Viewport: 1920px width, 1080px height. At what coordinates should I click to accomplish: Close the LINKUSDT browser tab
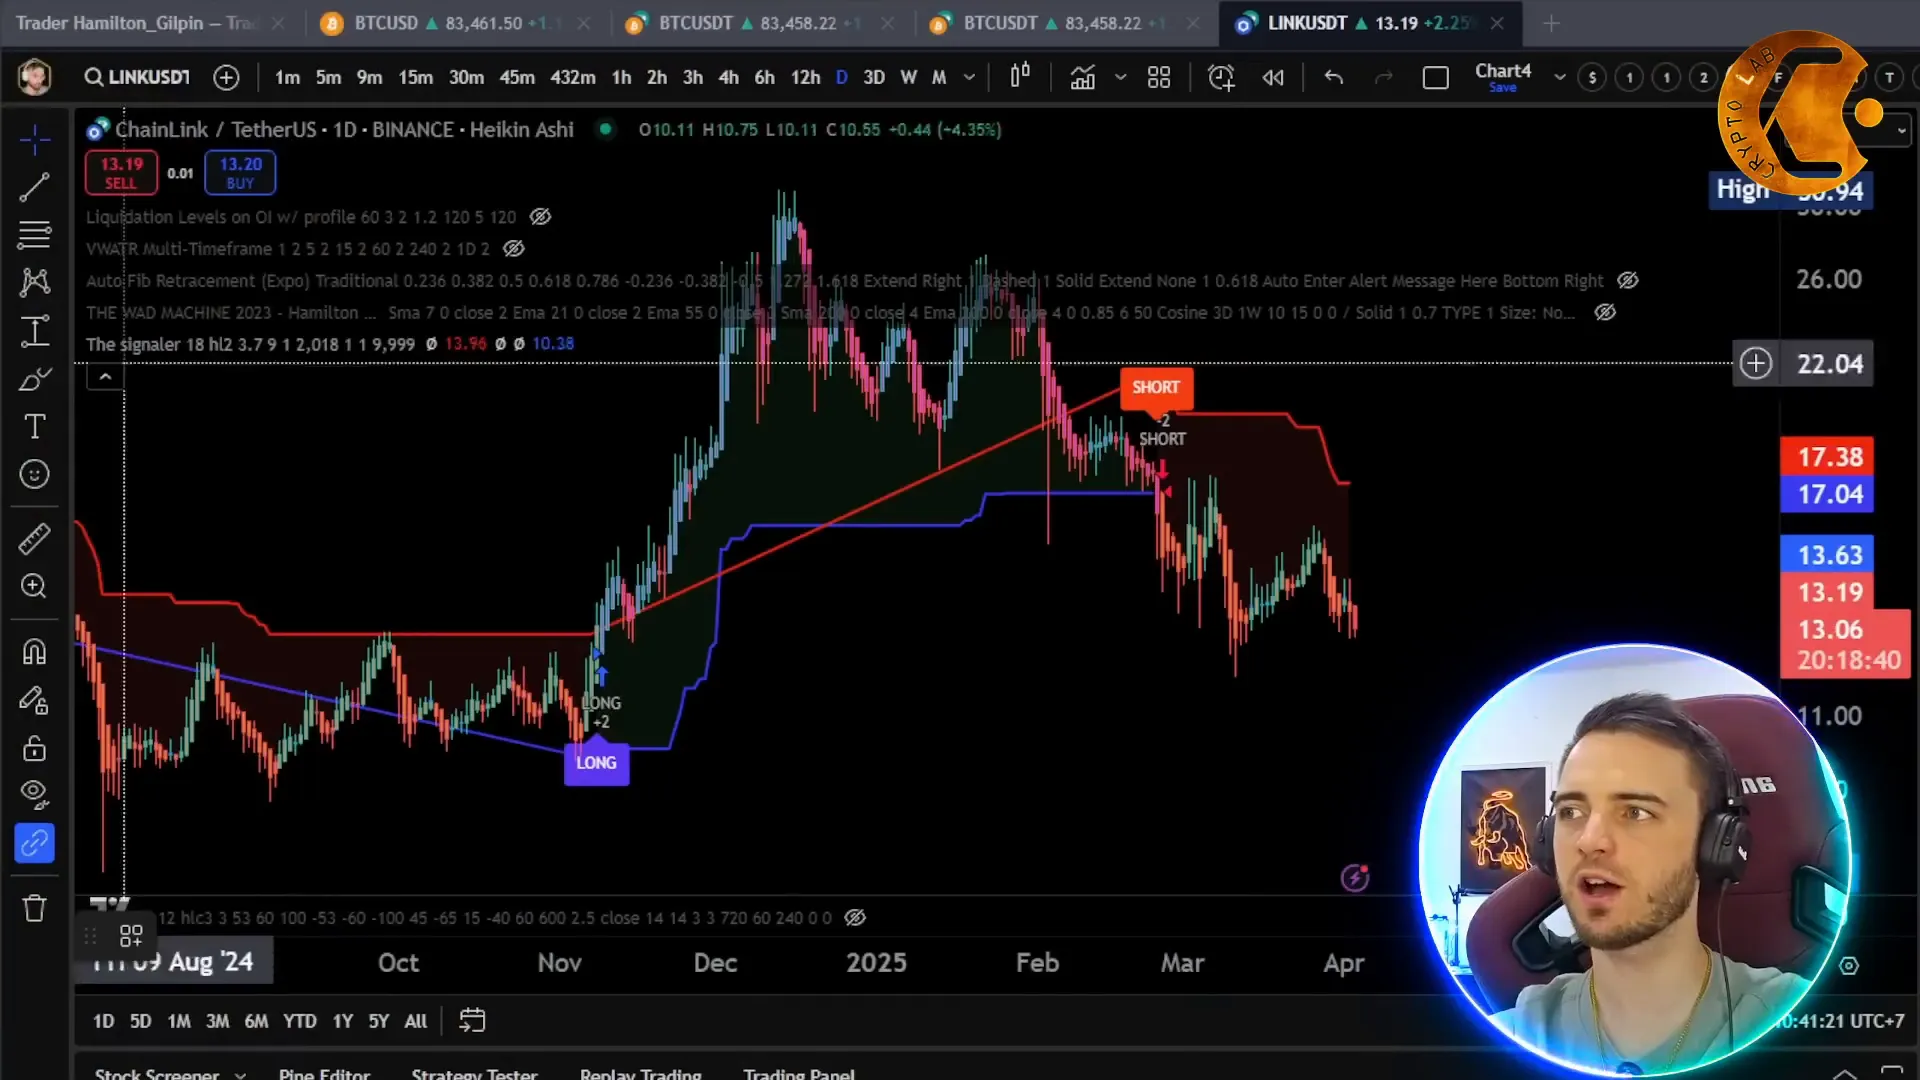click(x=1496, y=23)
